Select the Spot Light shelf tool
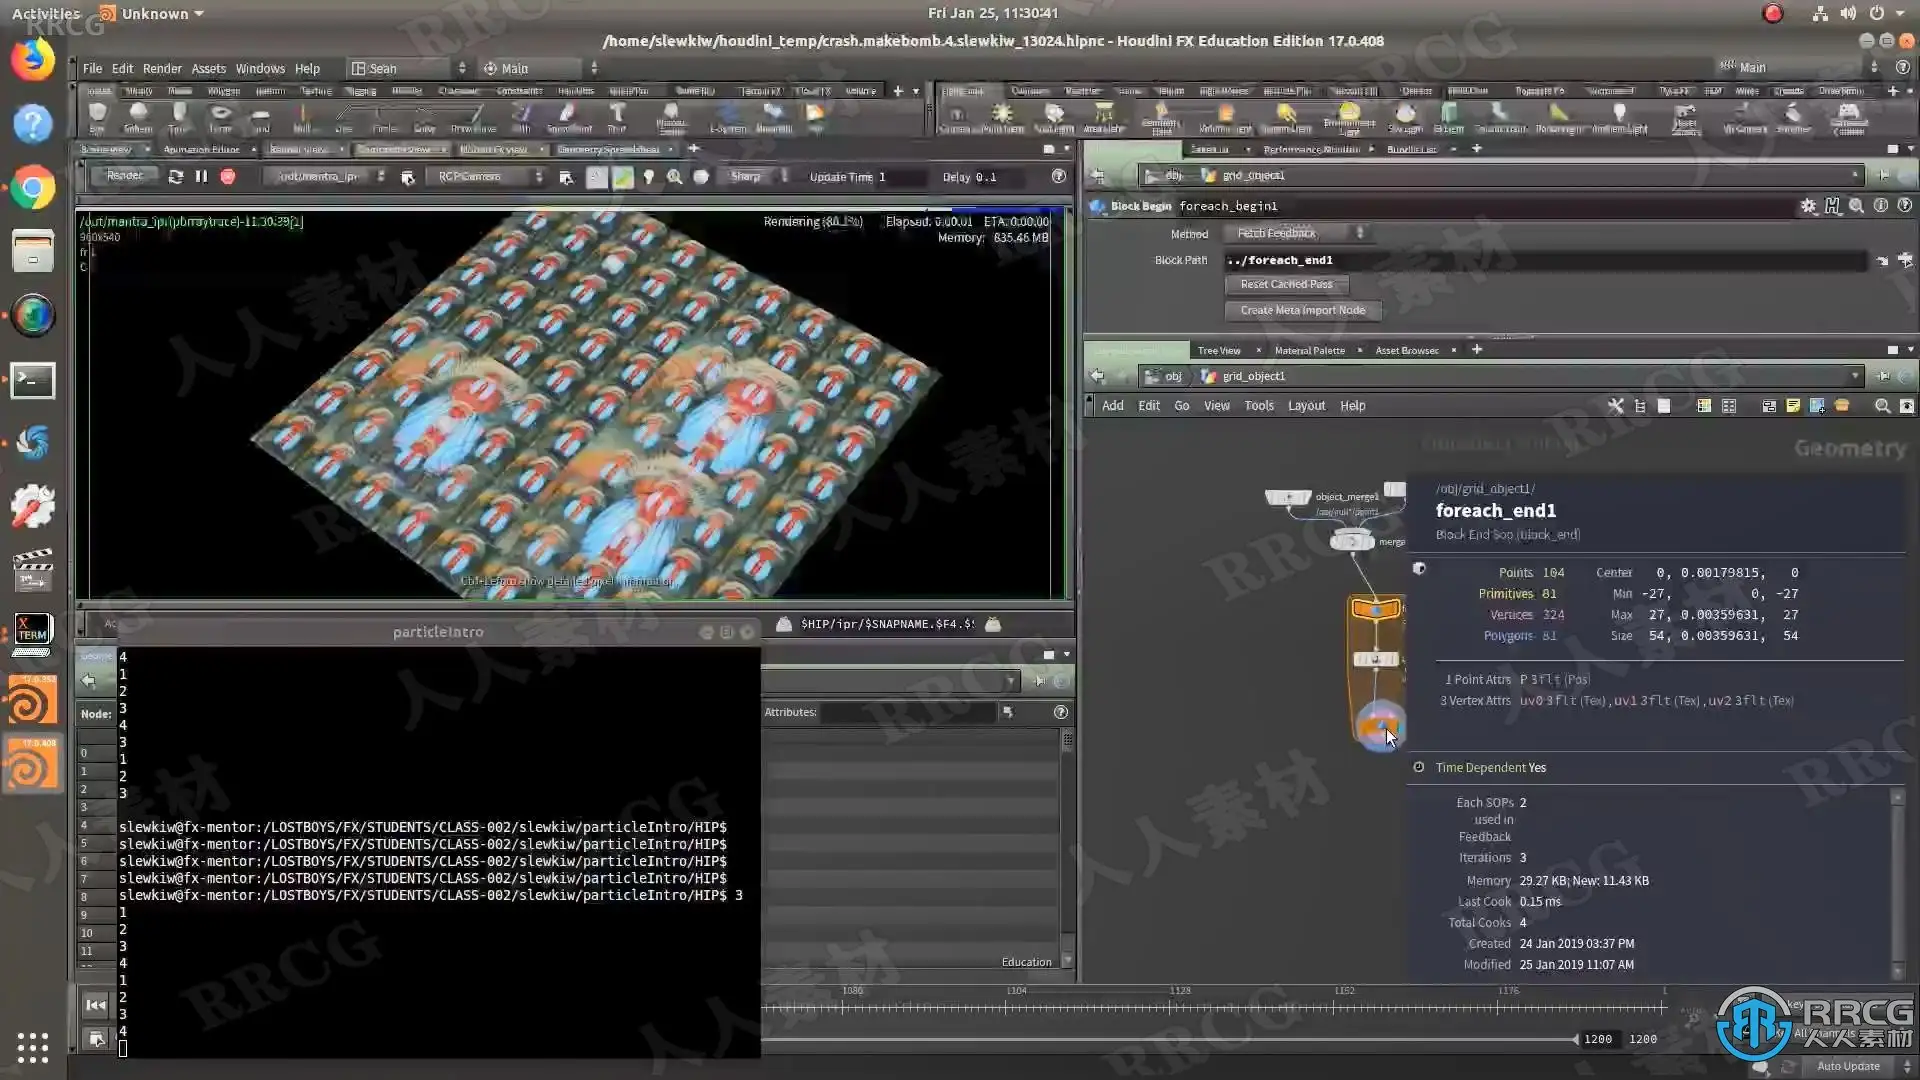 coord(1054,118)
